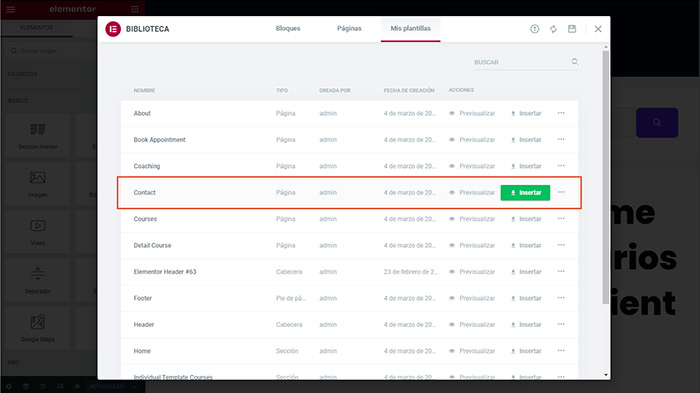Sort templates by Nombre column
The width and height of the screenshot is (700, 393).
[144, 90]
